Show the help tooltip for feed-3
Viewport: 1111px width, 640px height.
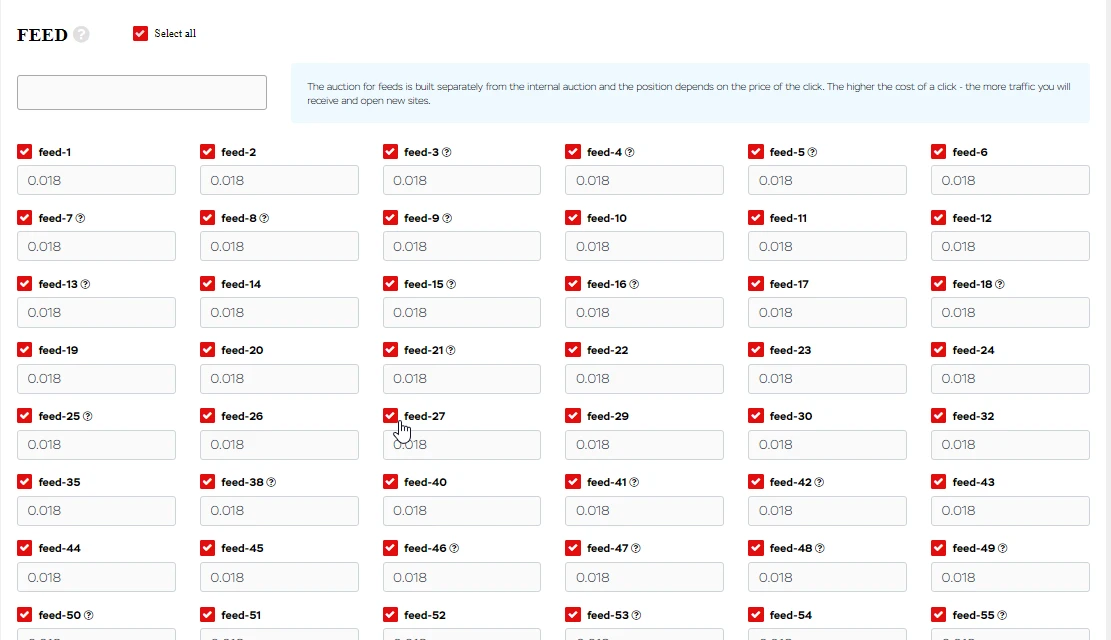[446, 152]
